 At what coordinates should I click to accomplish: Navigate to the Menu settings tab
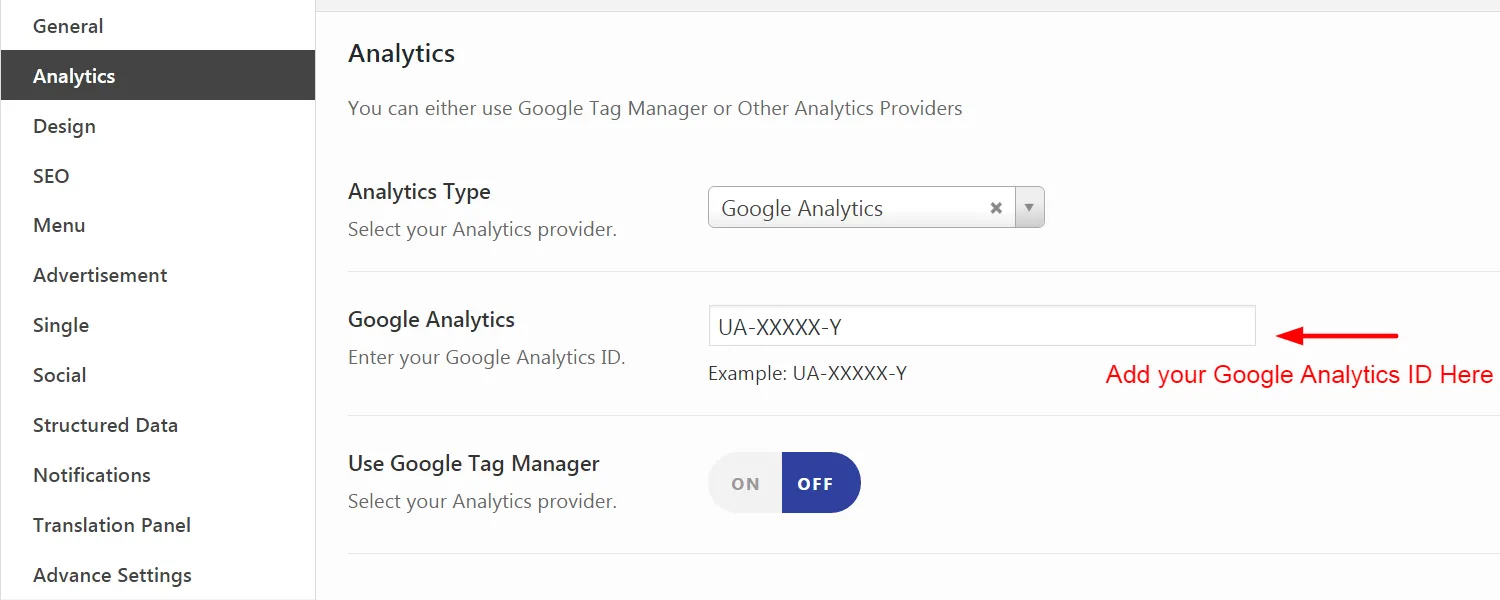click(59, 225)
